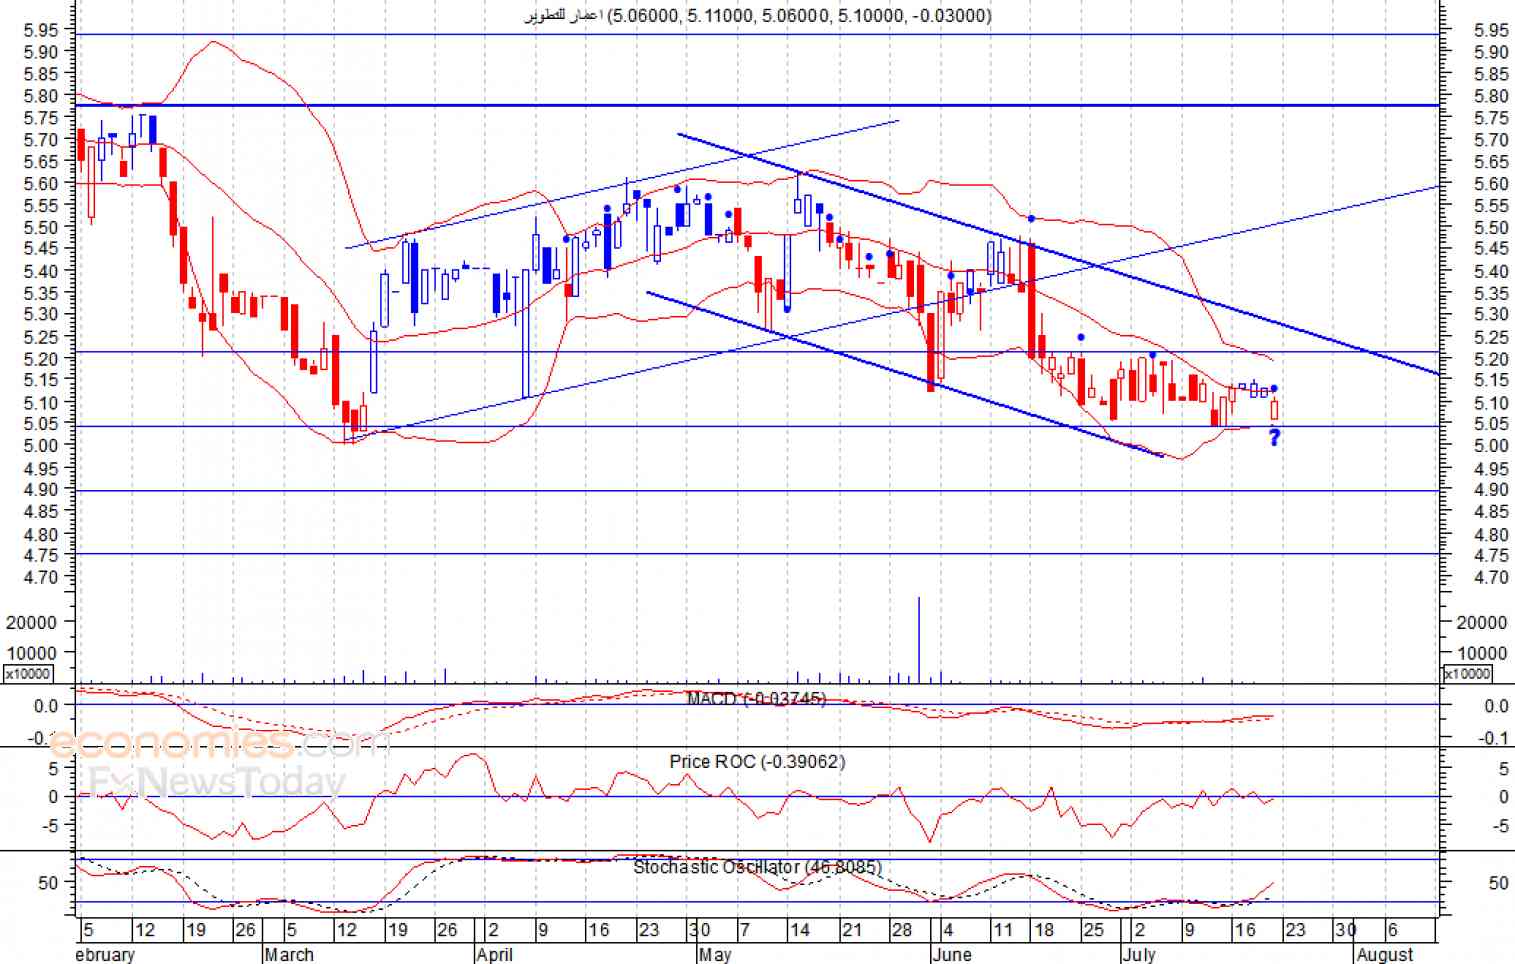1515x964 pixels.
Task: Select the May month label on the time axis
Action: click(715, 954)
